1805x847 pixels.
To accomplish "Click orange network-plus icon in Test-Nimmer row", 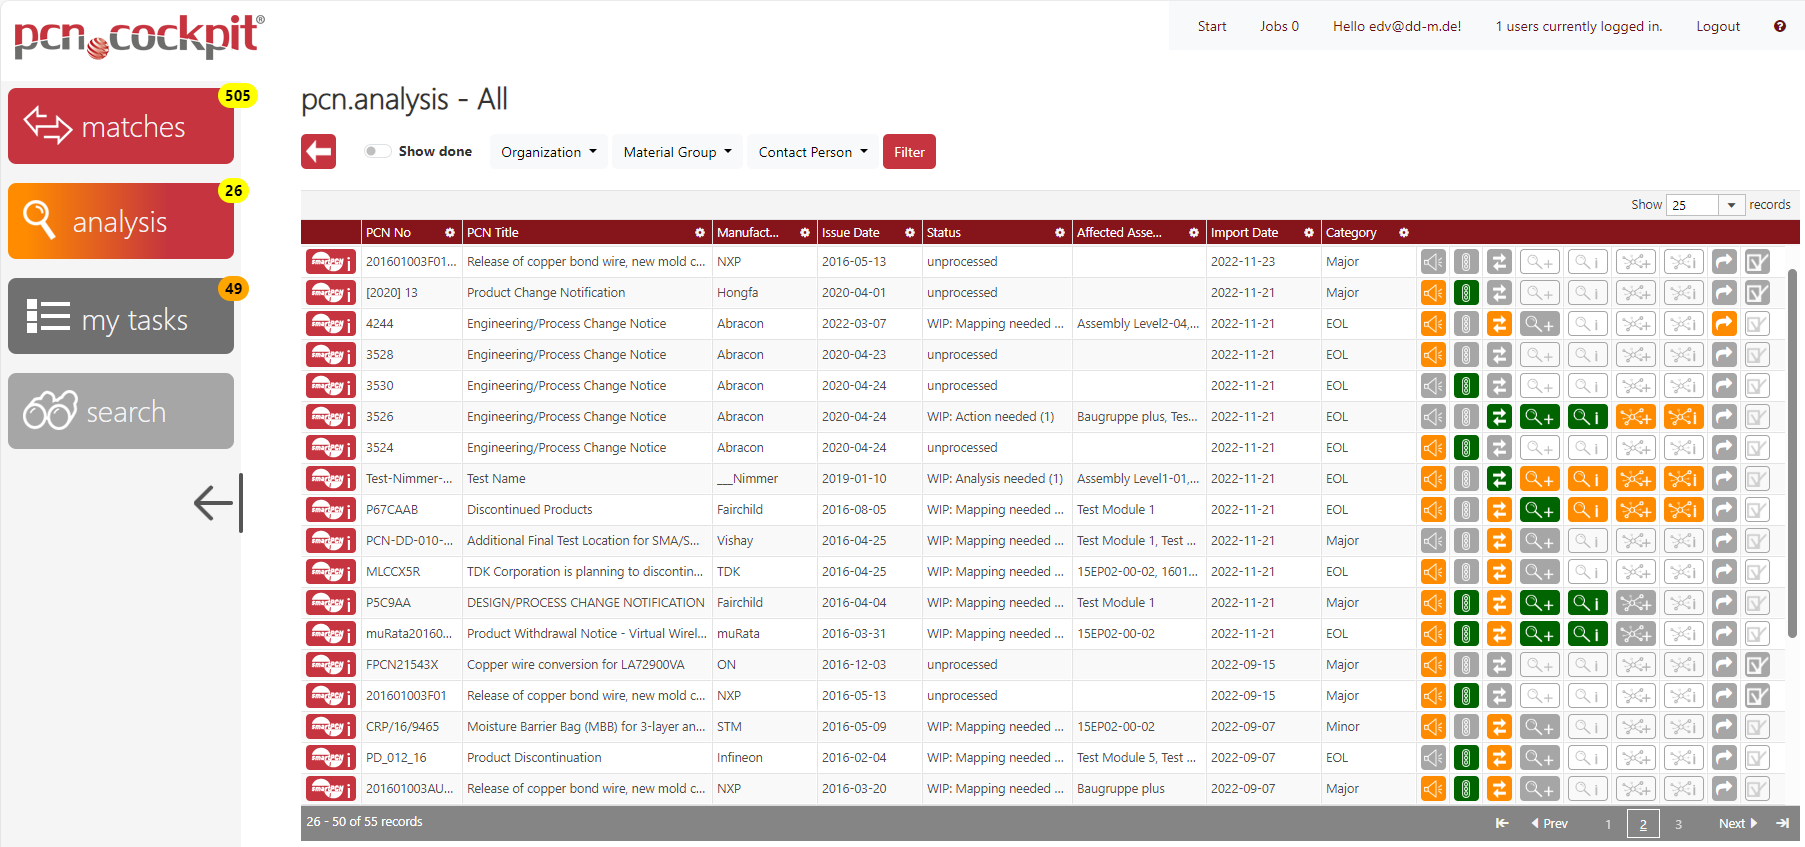I will click(1635, 479).
